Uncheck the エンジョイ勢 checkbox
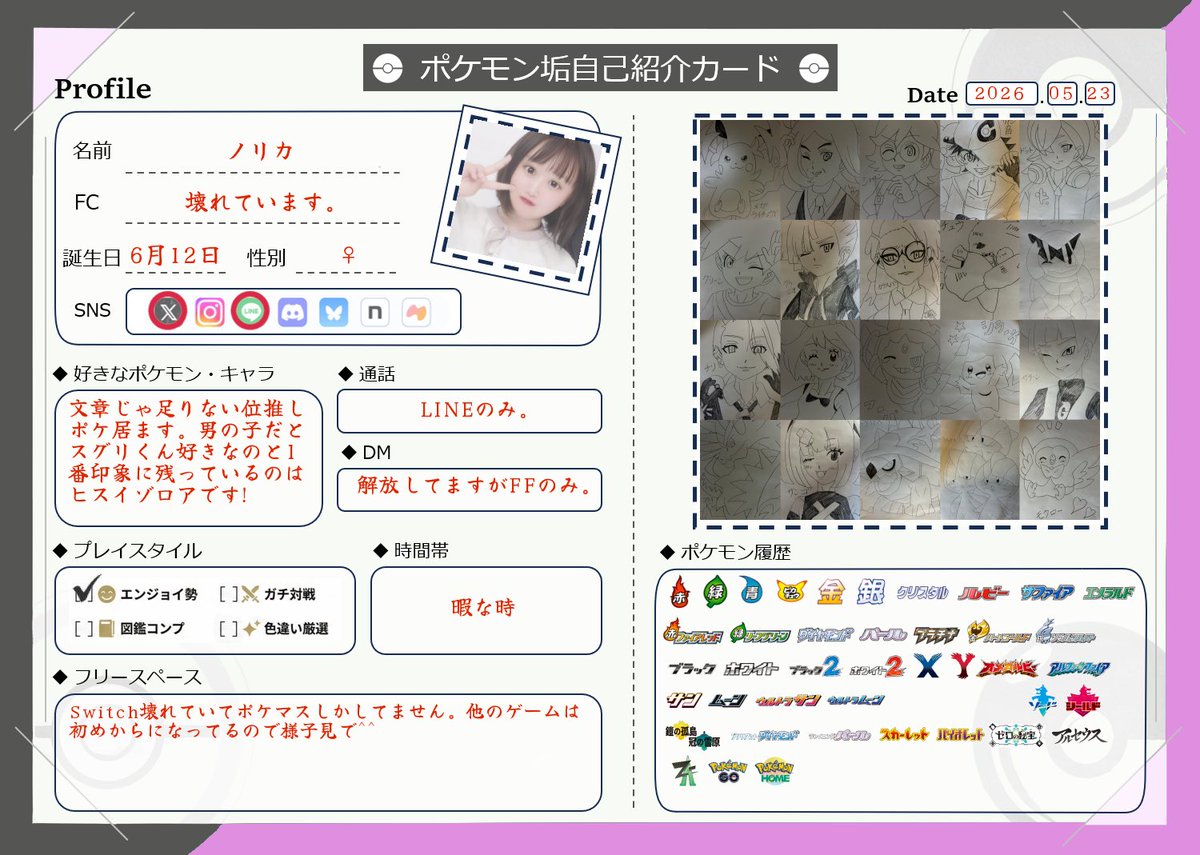Screen dimensions: 1200x855 click(83, 593)
